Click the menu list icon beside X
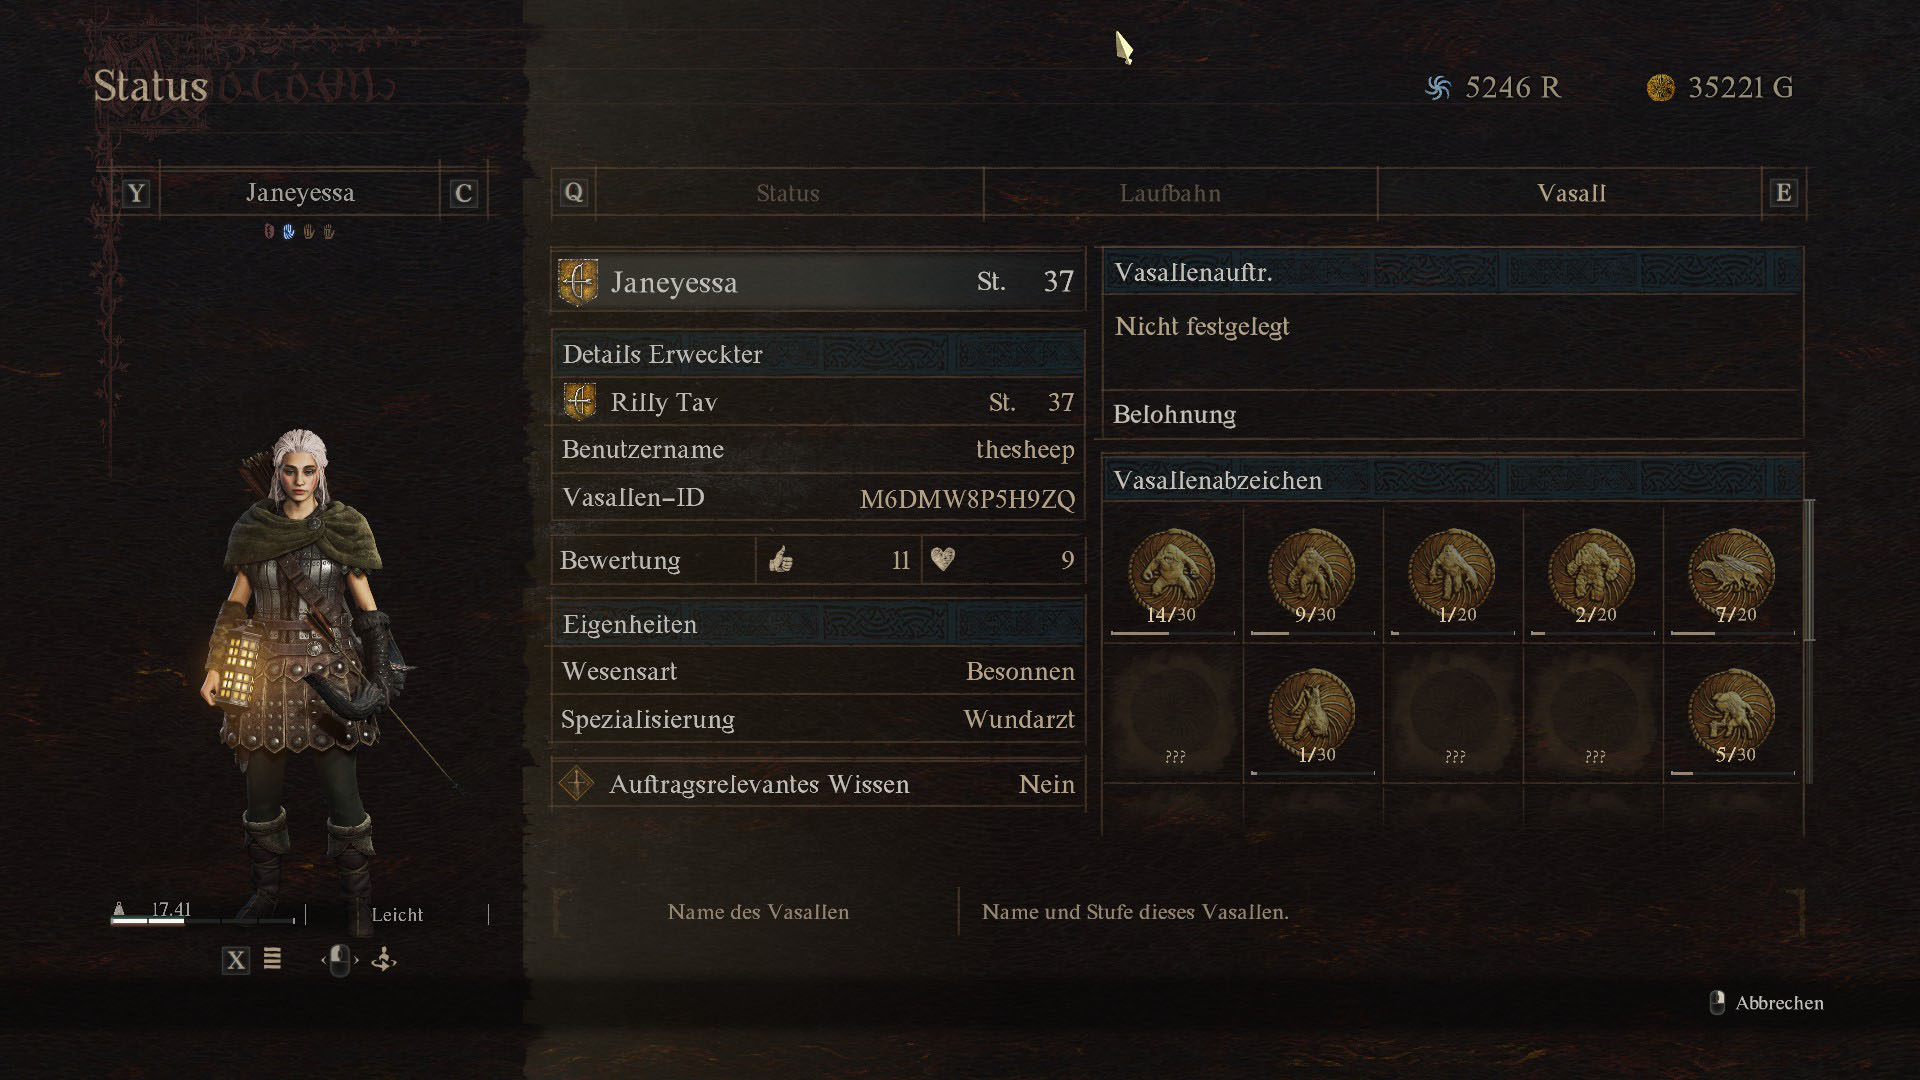 [272, 960]
